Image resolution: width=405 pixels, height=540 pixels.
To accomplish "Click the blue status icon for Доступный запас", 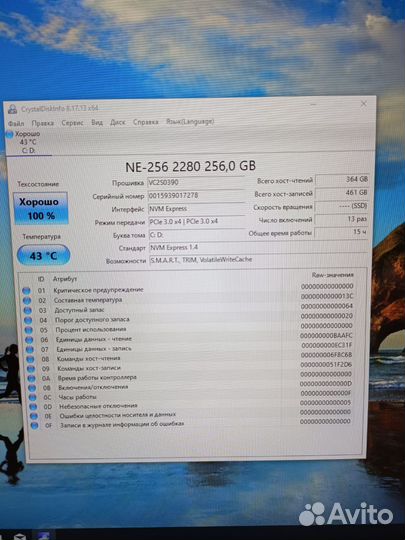I will (28, 311).
